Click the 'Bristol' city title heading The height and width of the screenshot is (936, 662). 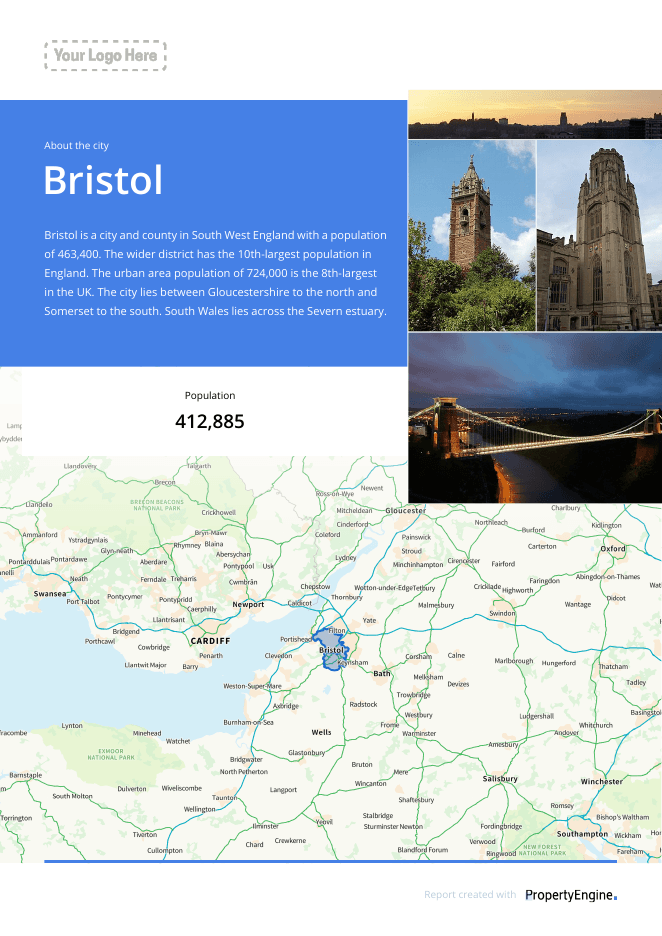[x=103, y=180]
